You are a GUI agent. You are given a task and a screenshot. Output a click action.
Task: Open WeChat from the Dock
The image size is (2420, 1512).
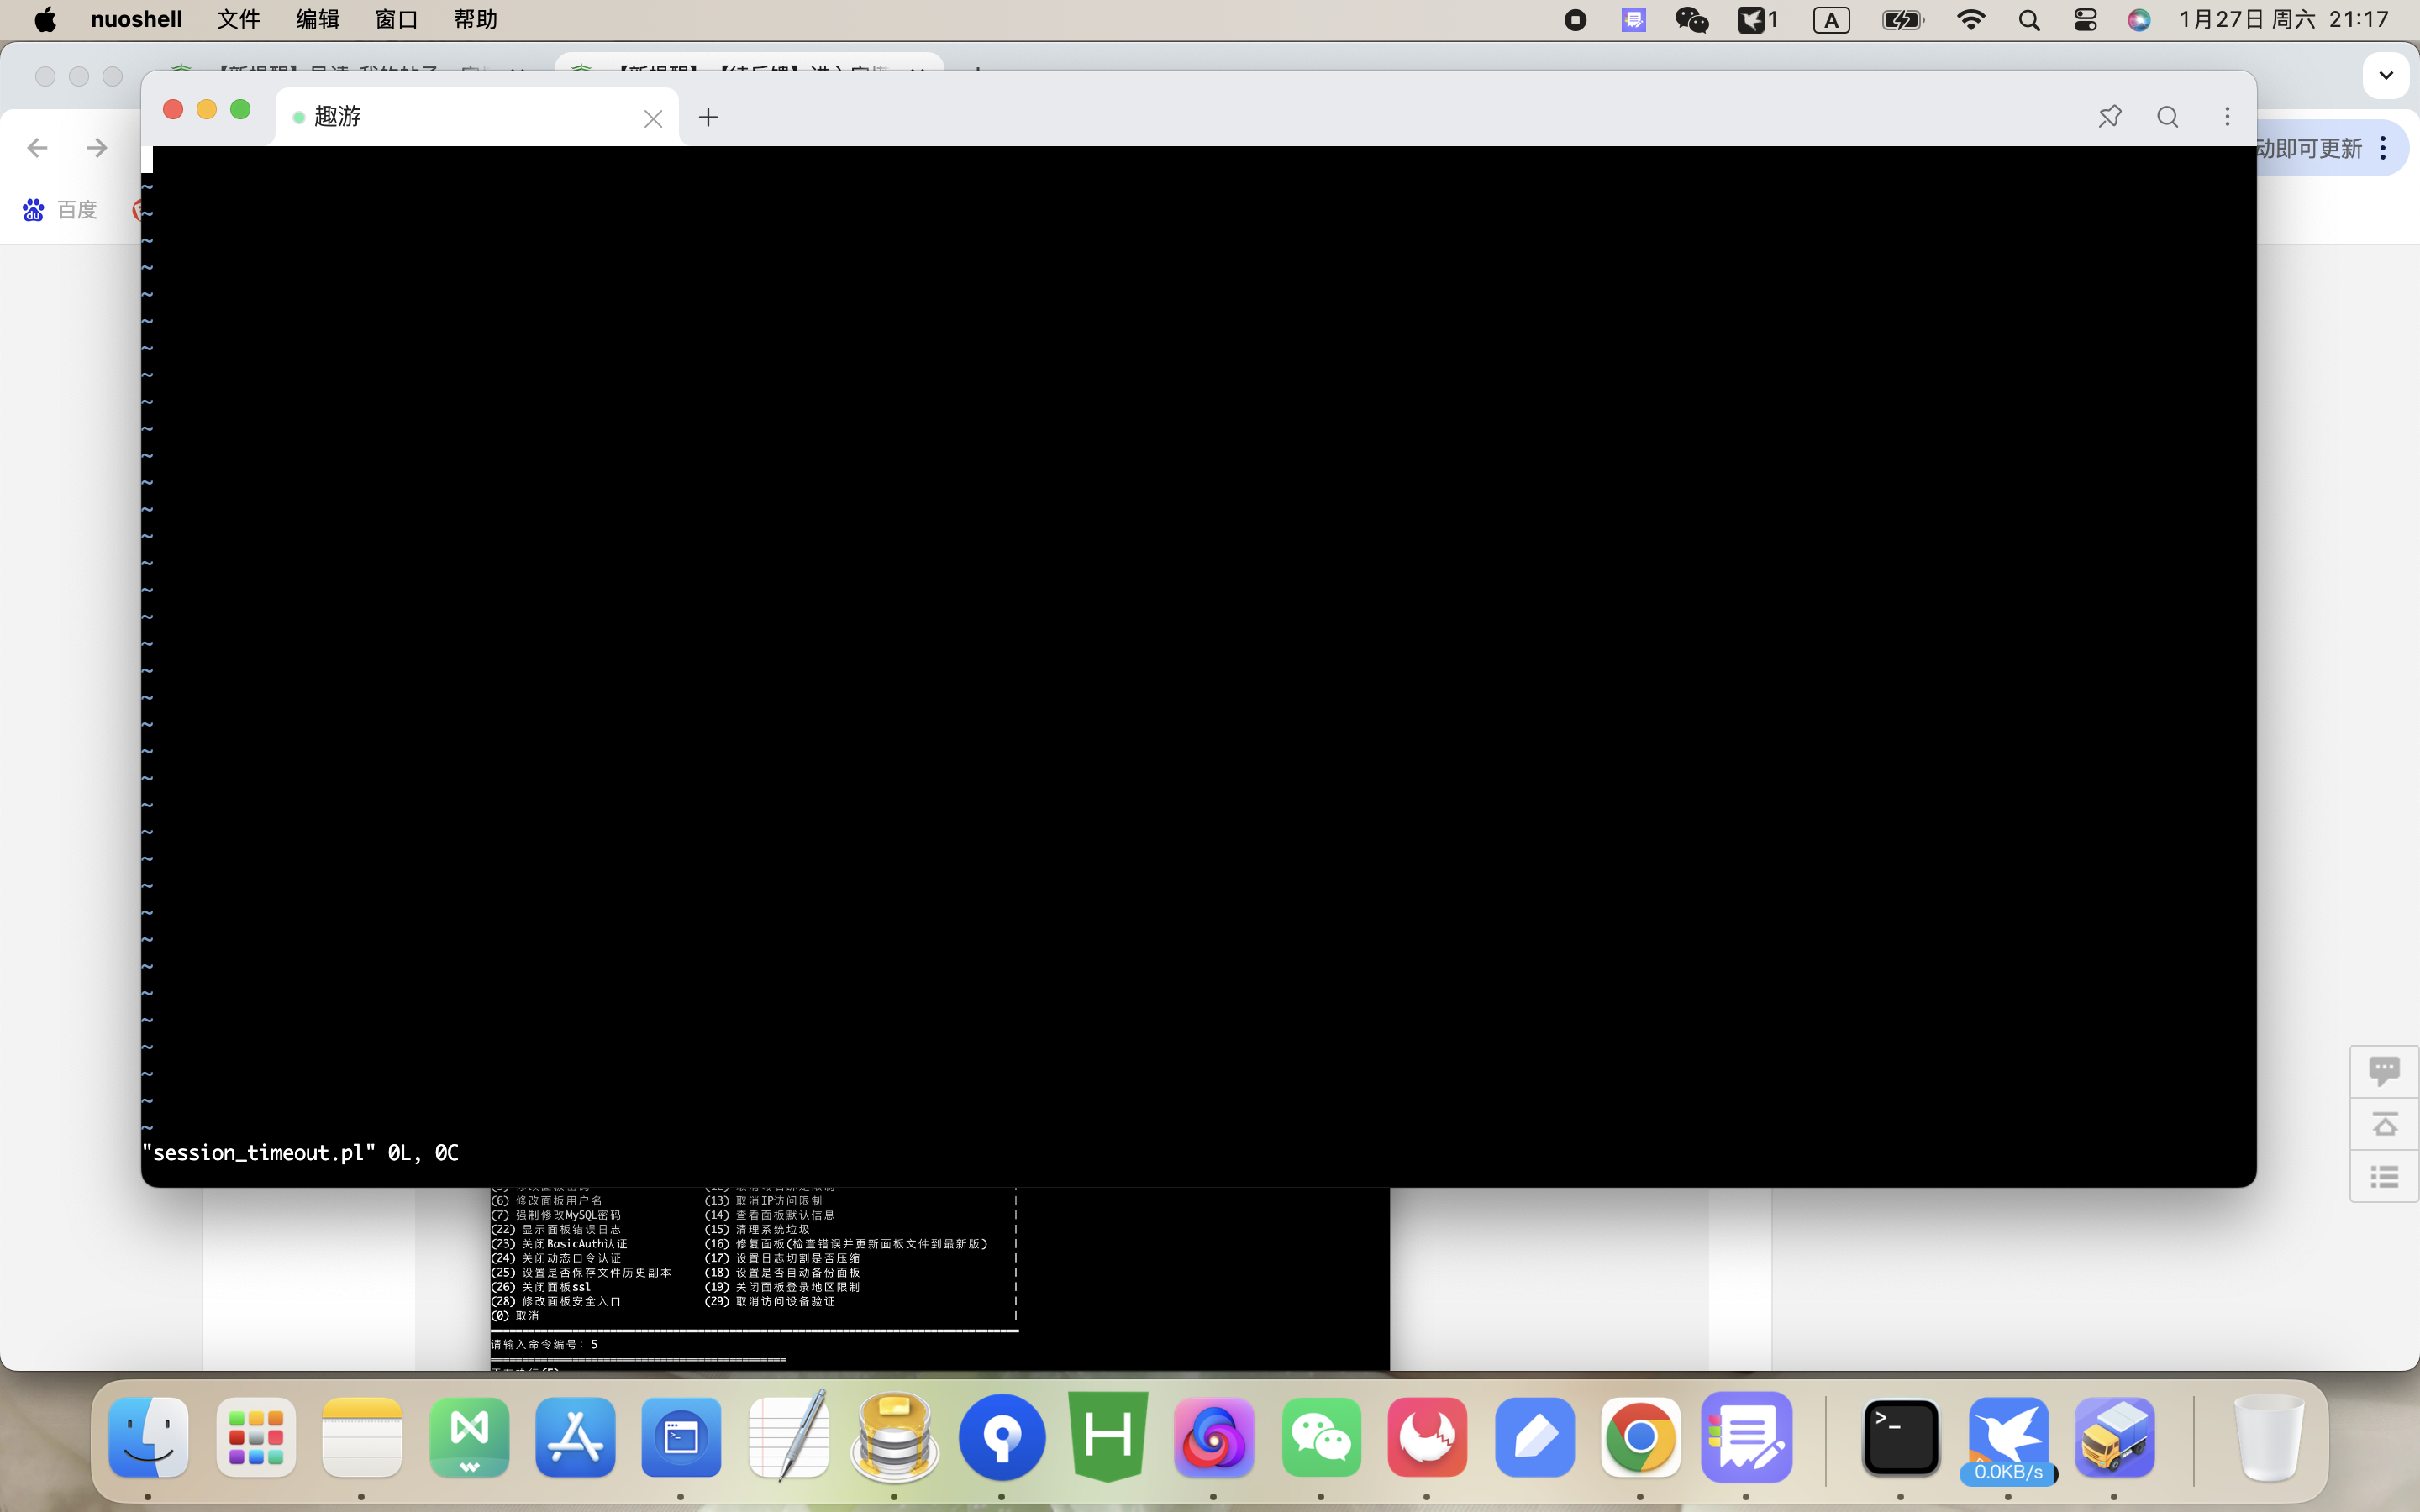[x=1321, y=1437]
